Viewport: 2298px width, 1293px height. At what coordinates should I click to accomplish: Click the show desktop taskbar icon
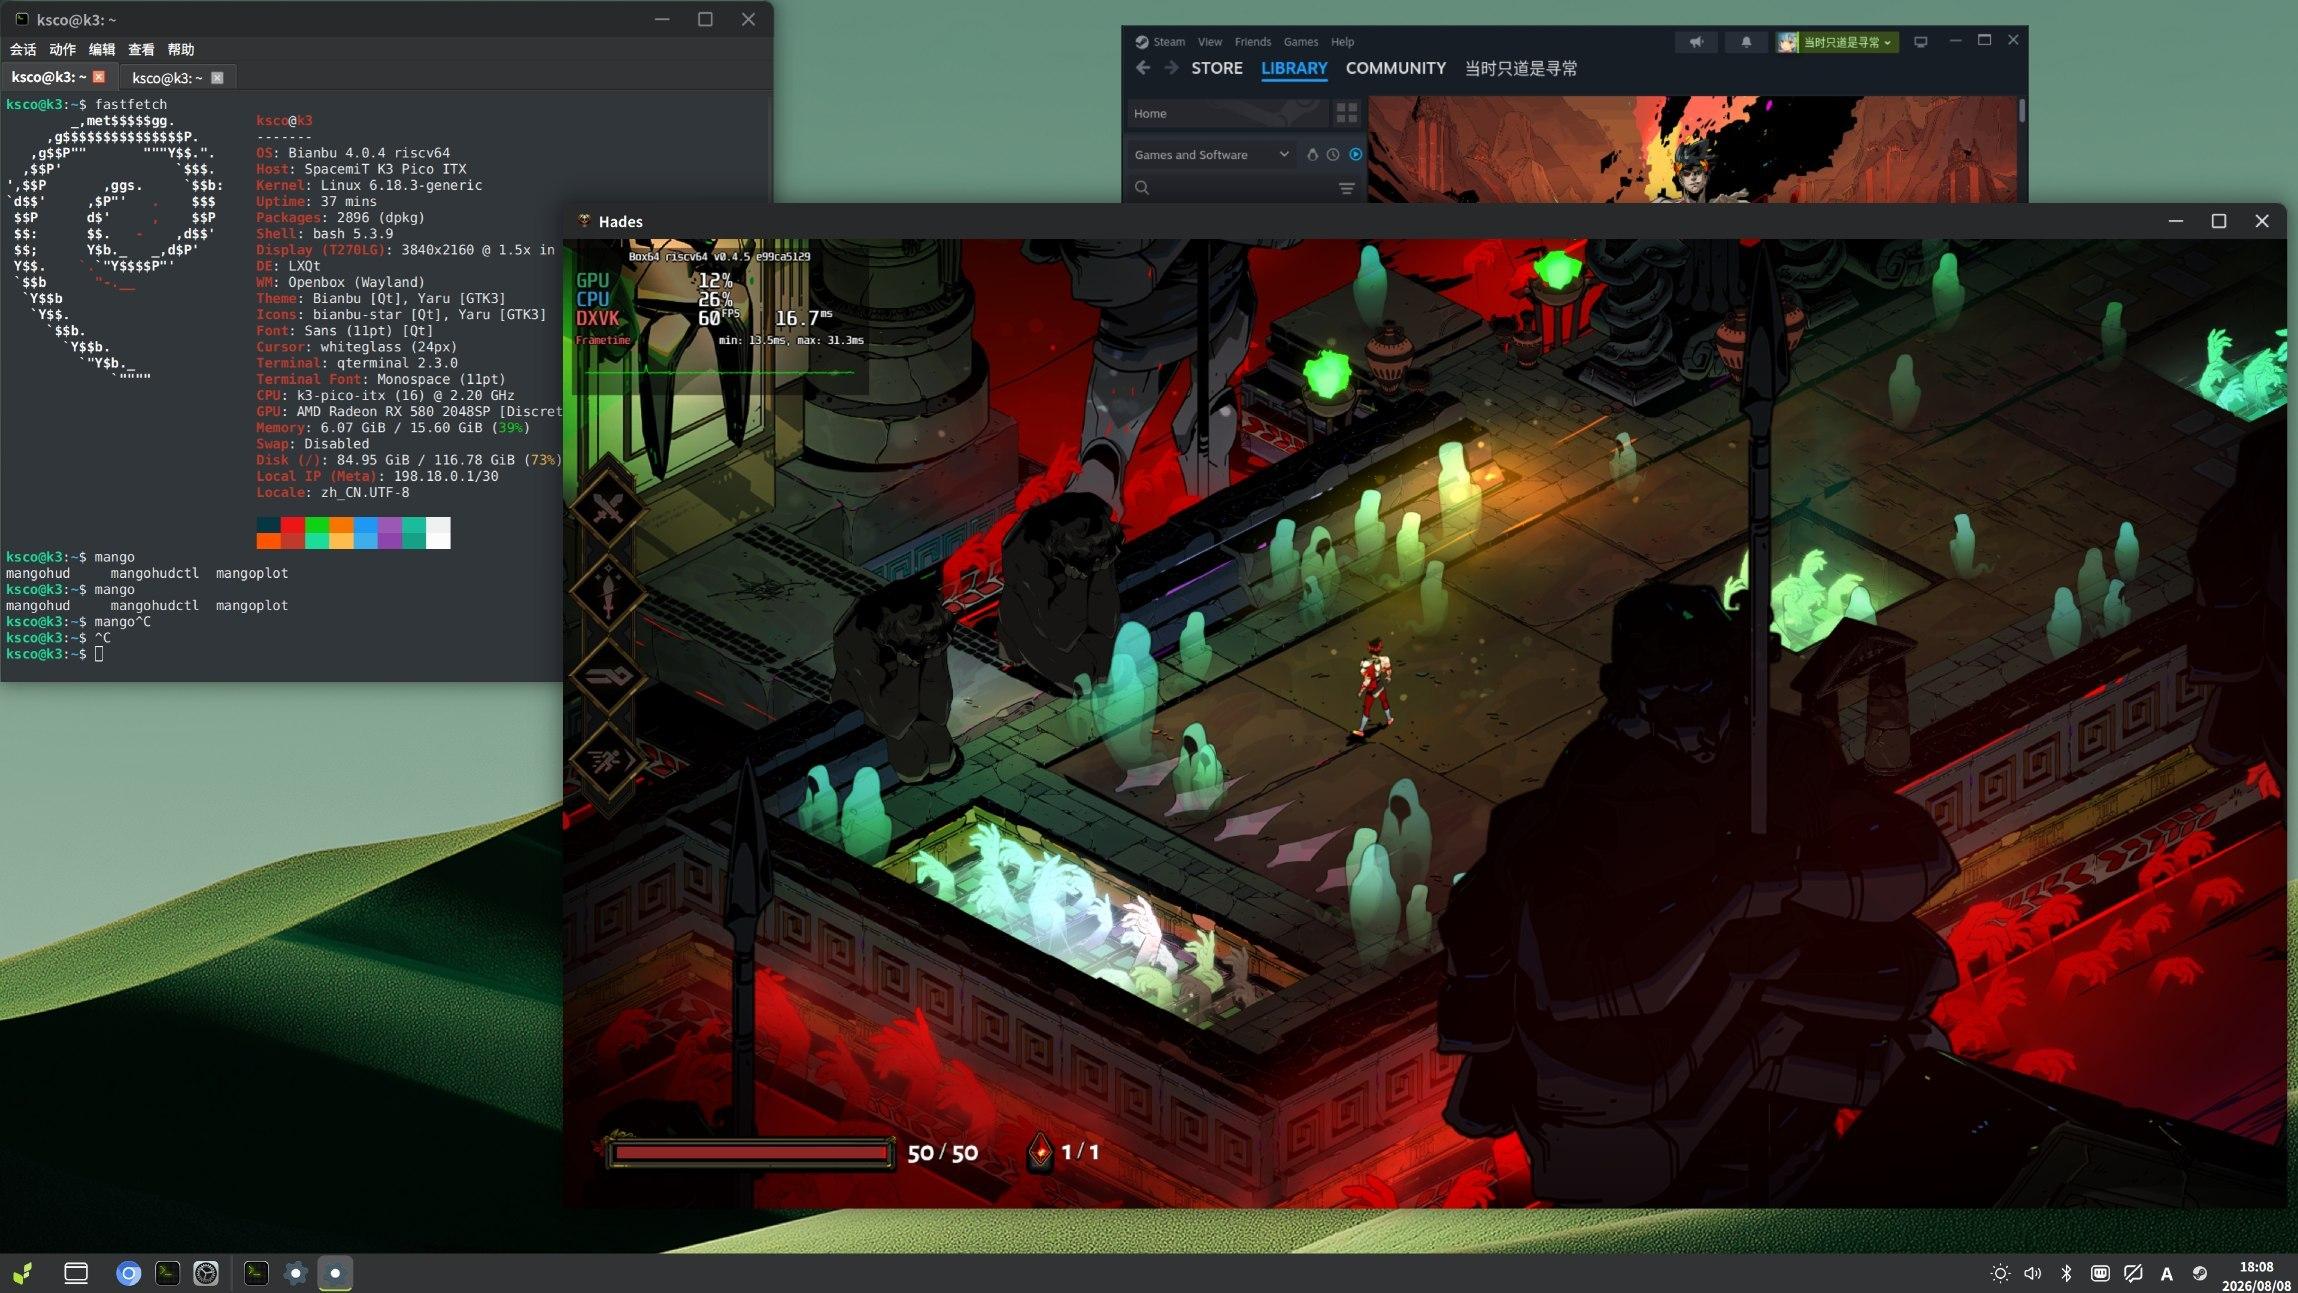pyautogui.click(x=76, y=1273)
